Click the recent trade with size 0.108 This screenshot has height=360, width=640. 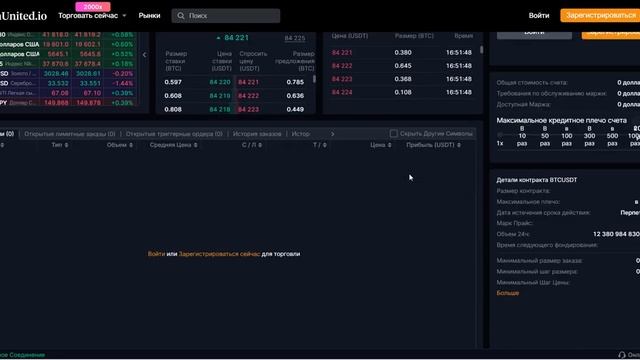(403, 92)
